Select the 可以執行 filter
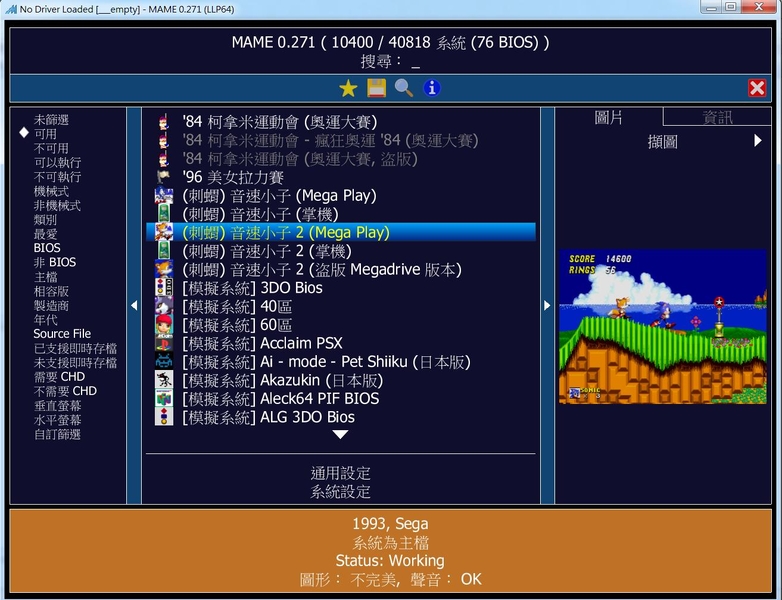 pyautogui.click(x=57, y=163)
